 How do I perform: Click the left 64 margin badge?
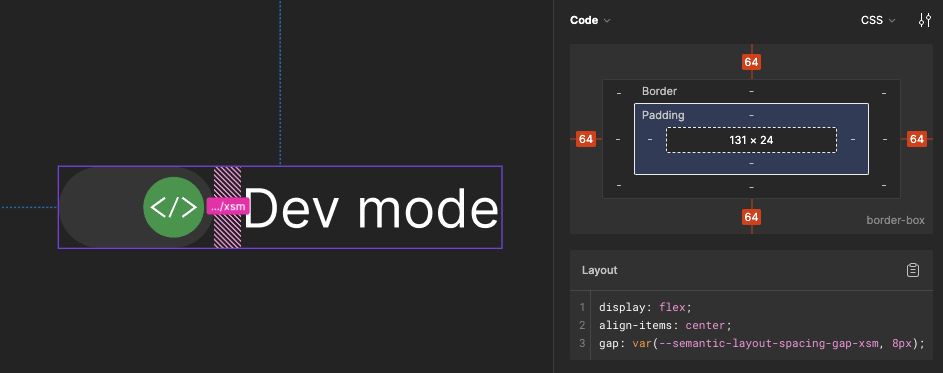(585, 139)
